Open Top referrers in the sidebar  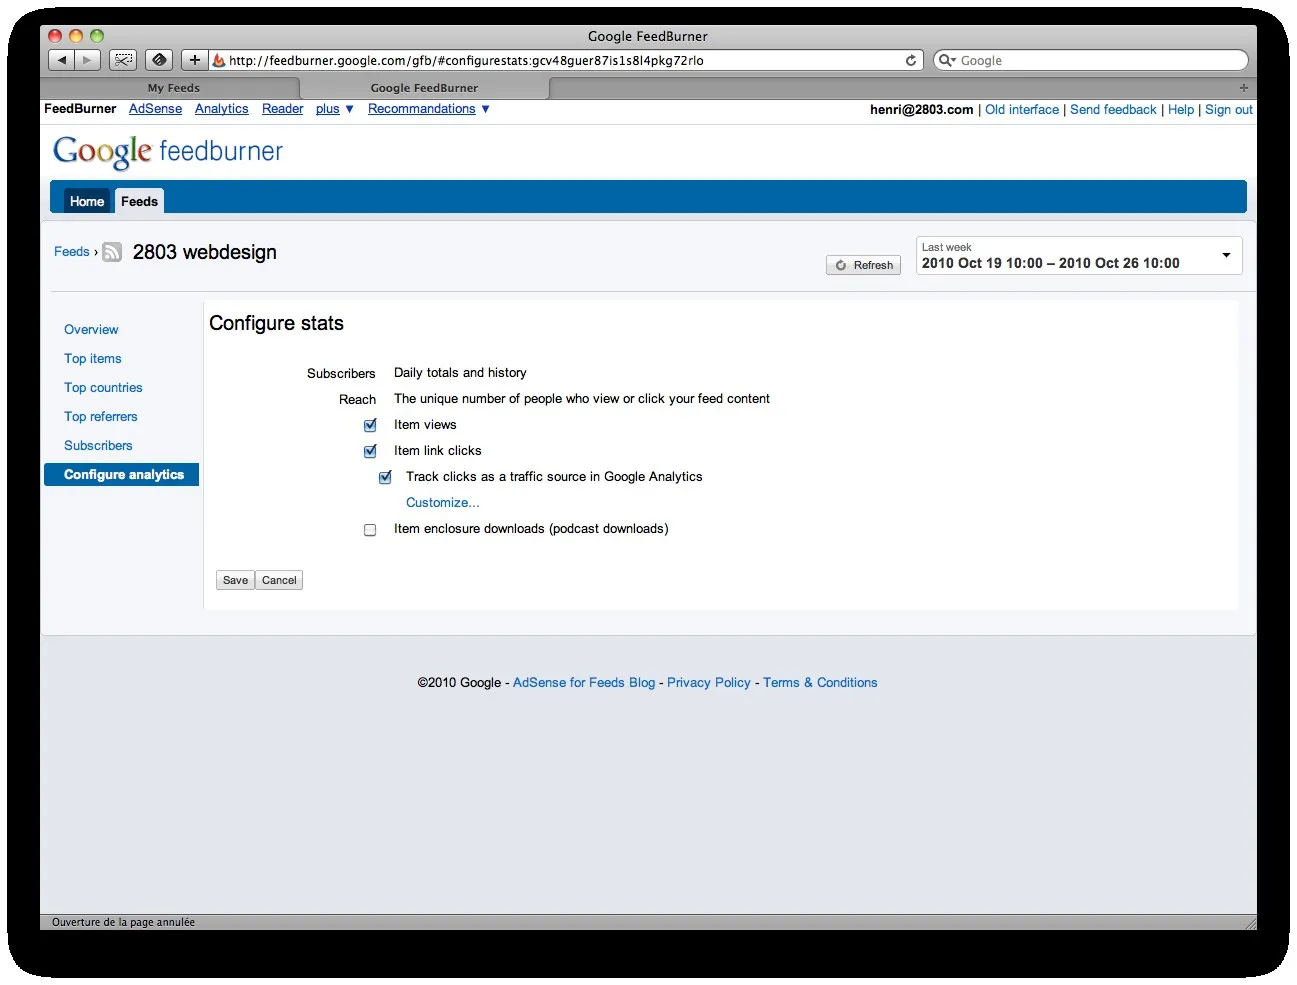[x=101, y=417]
